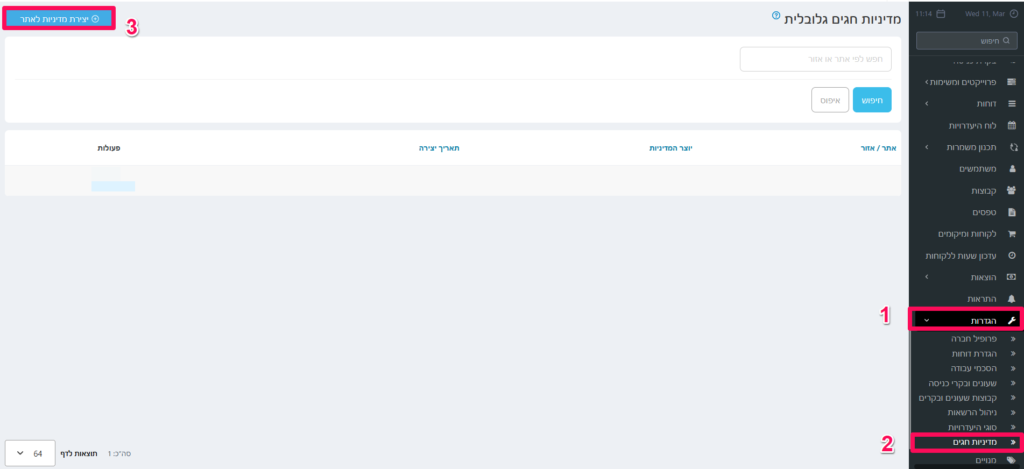1024x469 pixels.
Task: Click the shopping cart icon for לקוחות ומיקומים
Action: (1011, 234)
